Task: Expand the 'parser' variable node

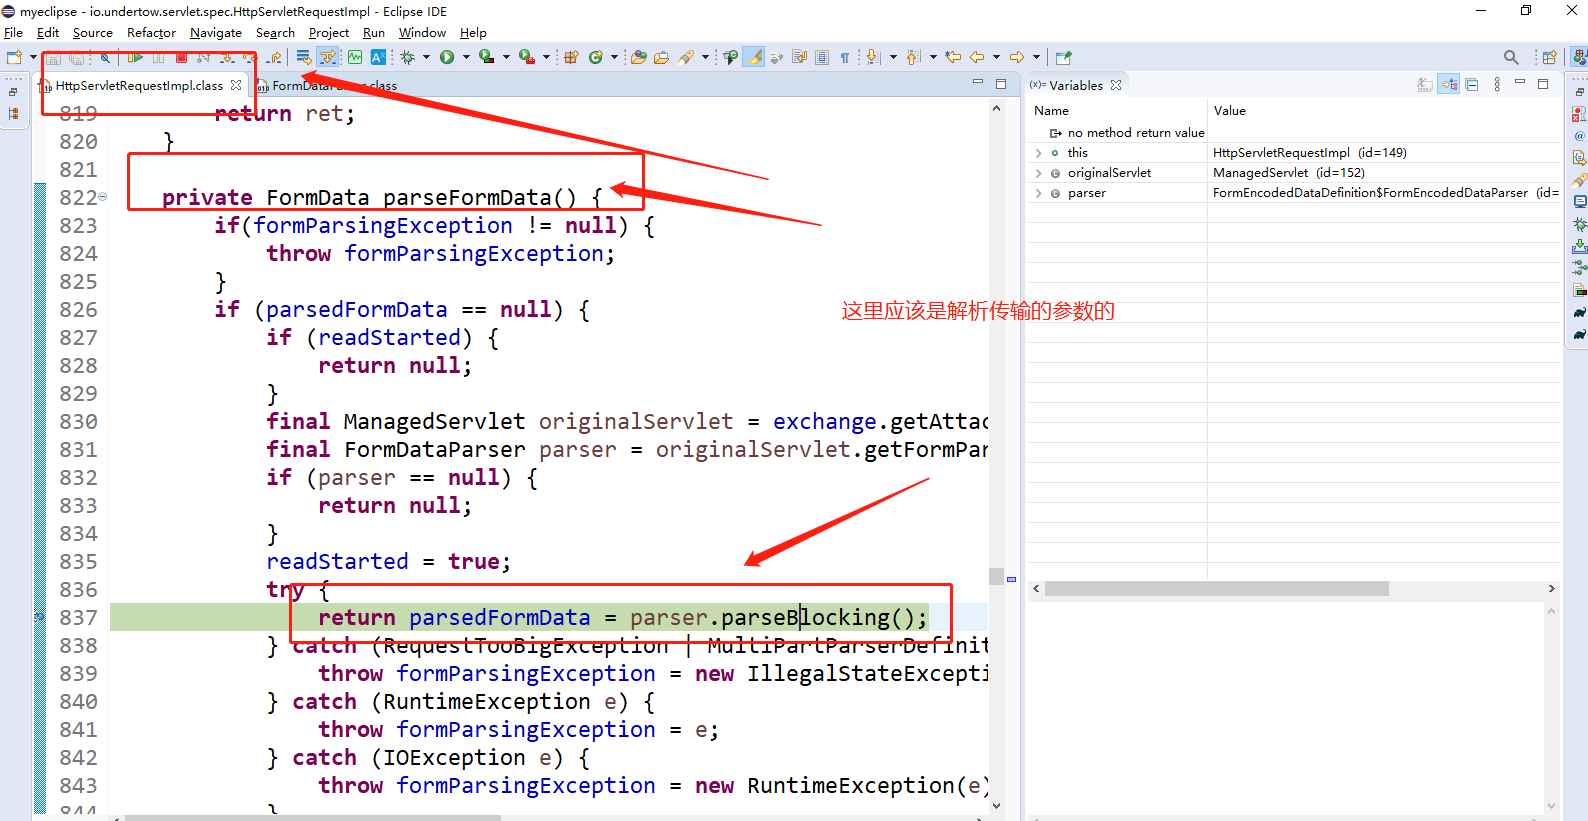Action: coord(1039,193)
